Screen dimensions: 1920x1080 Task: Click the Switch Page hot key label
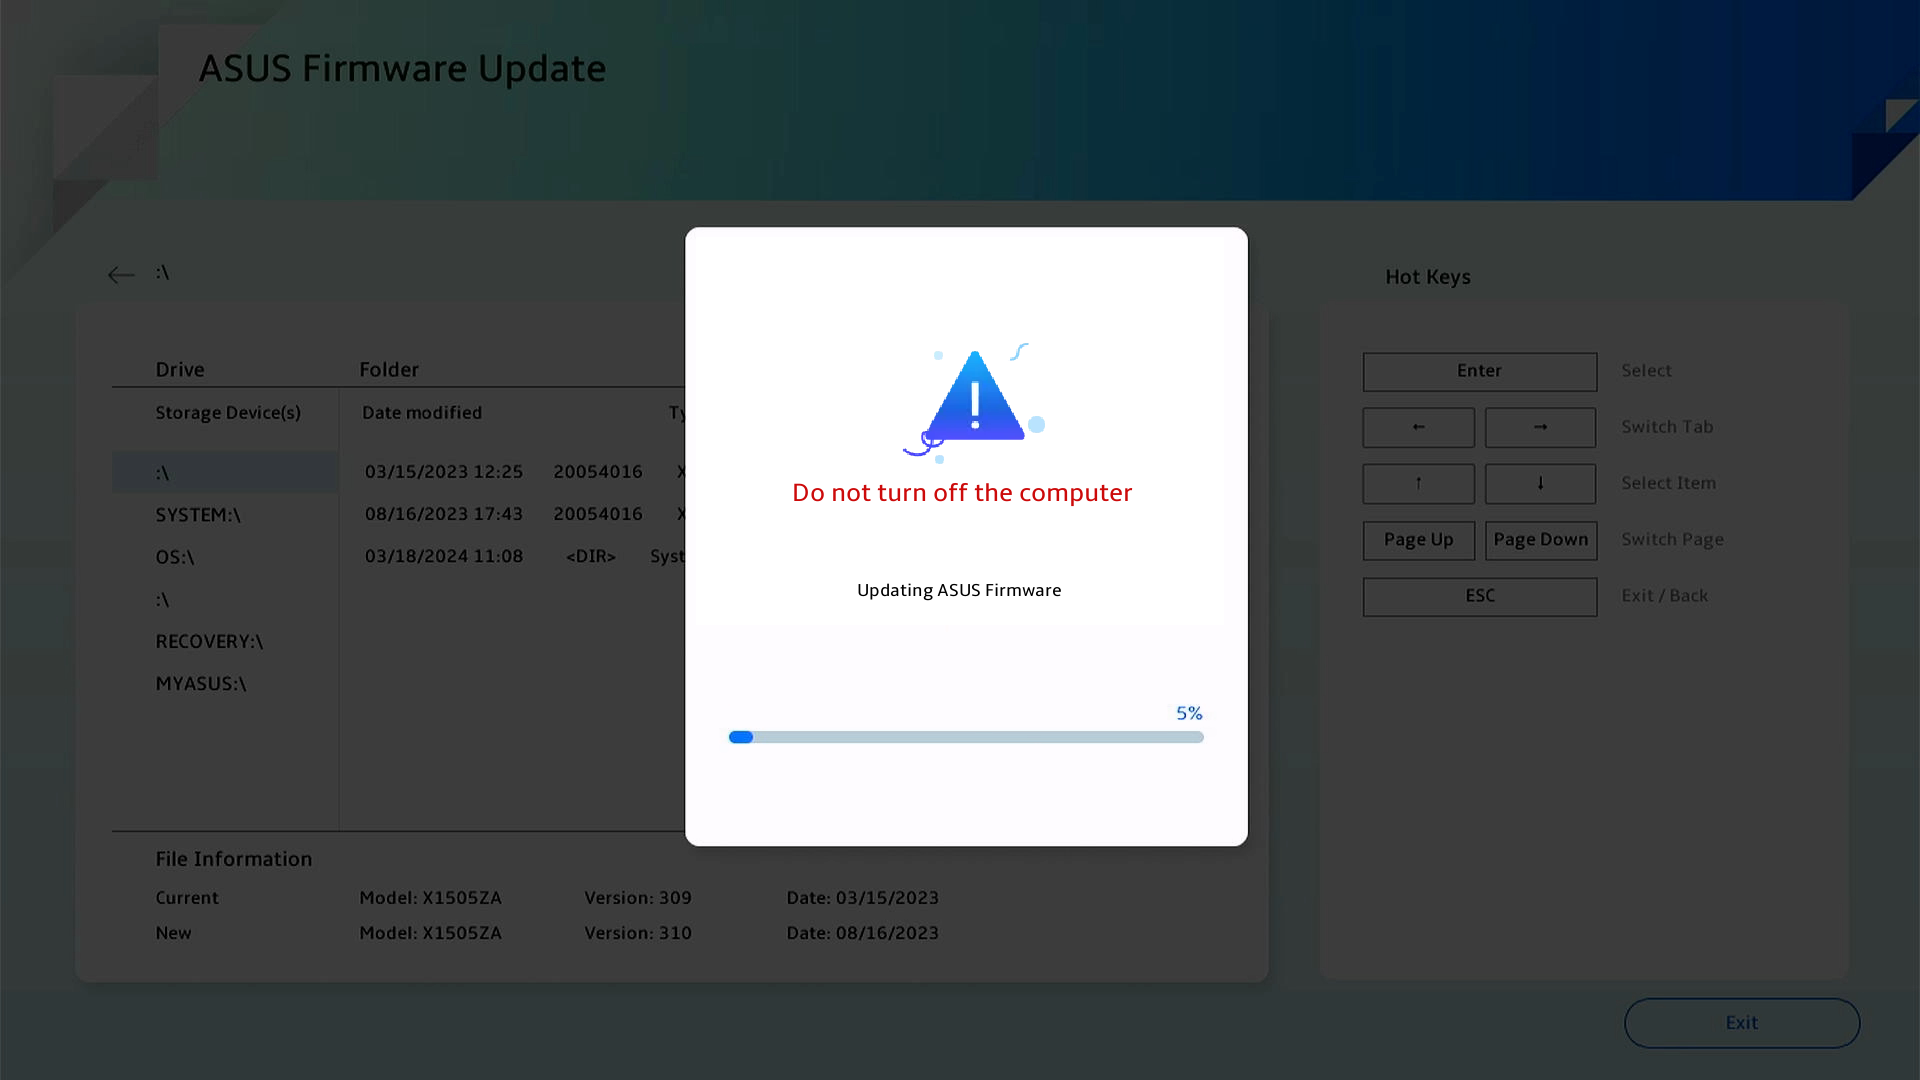click(1672, 540)
